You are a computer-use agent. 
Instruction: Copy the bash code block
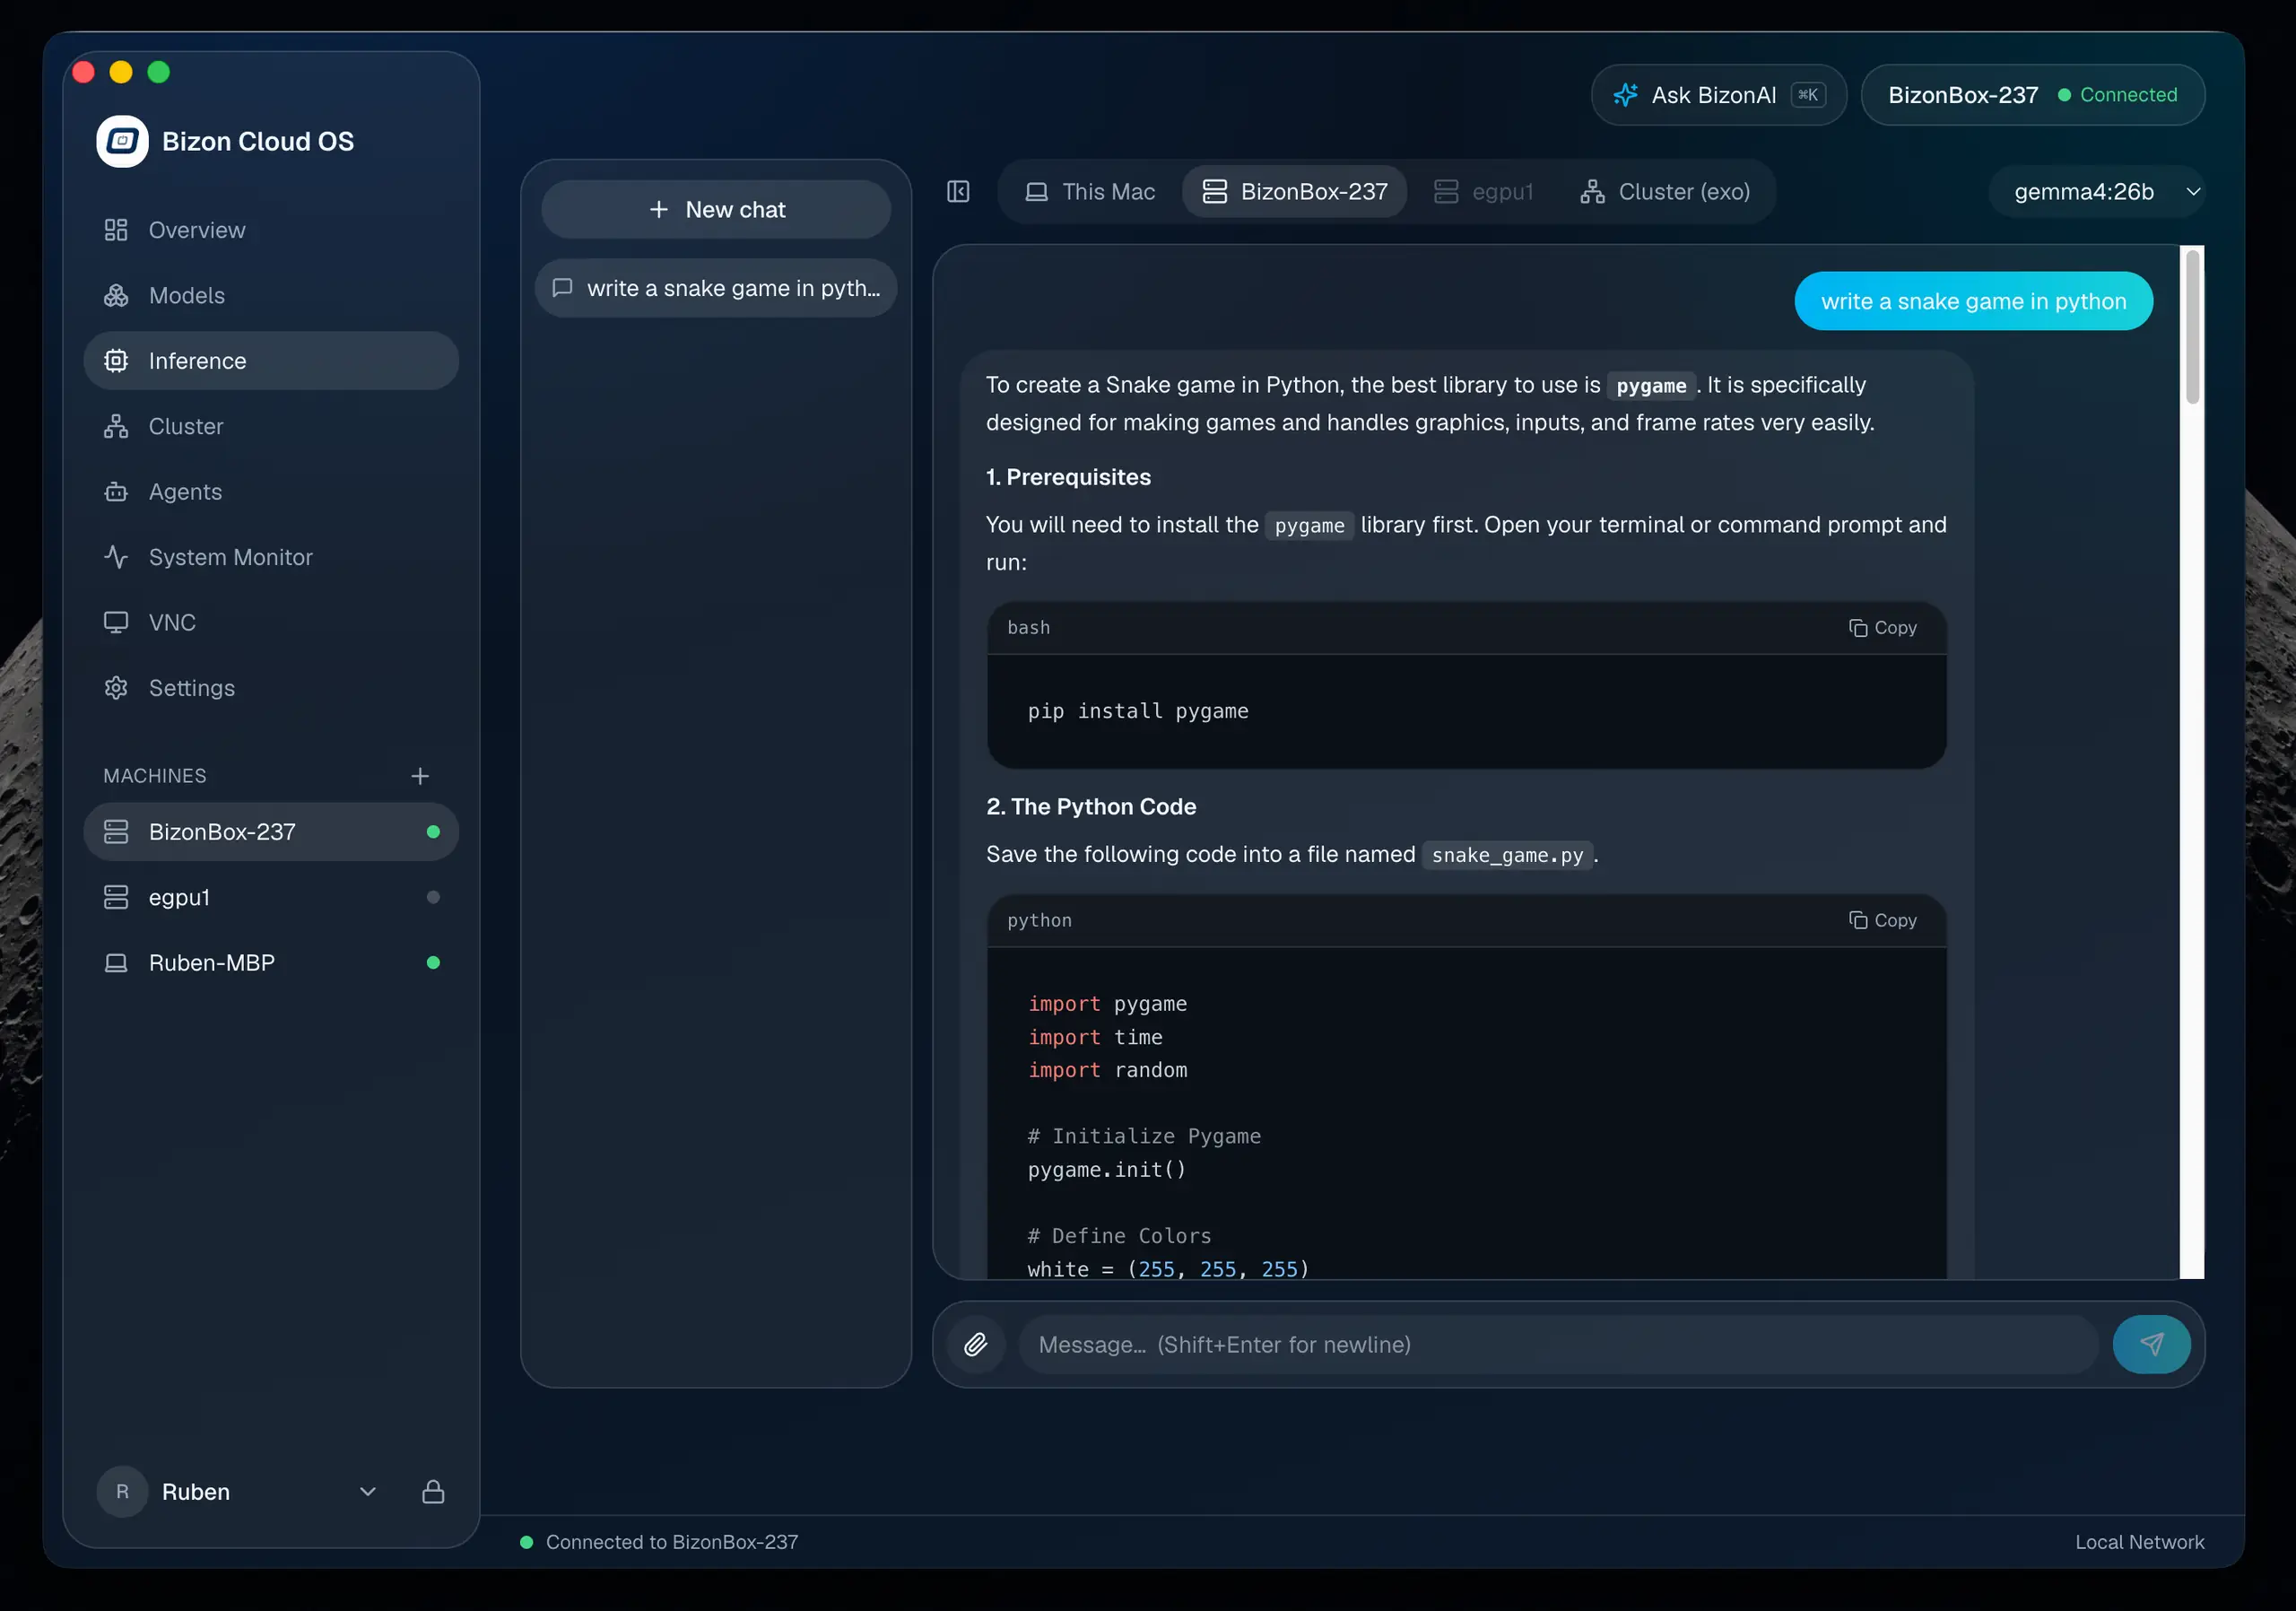coord(1882,627)
